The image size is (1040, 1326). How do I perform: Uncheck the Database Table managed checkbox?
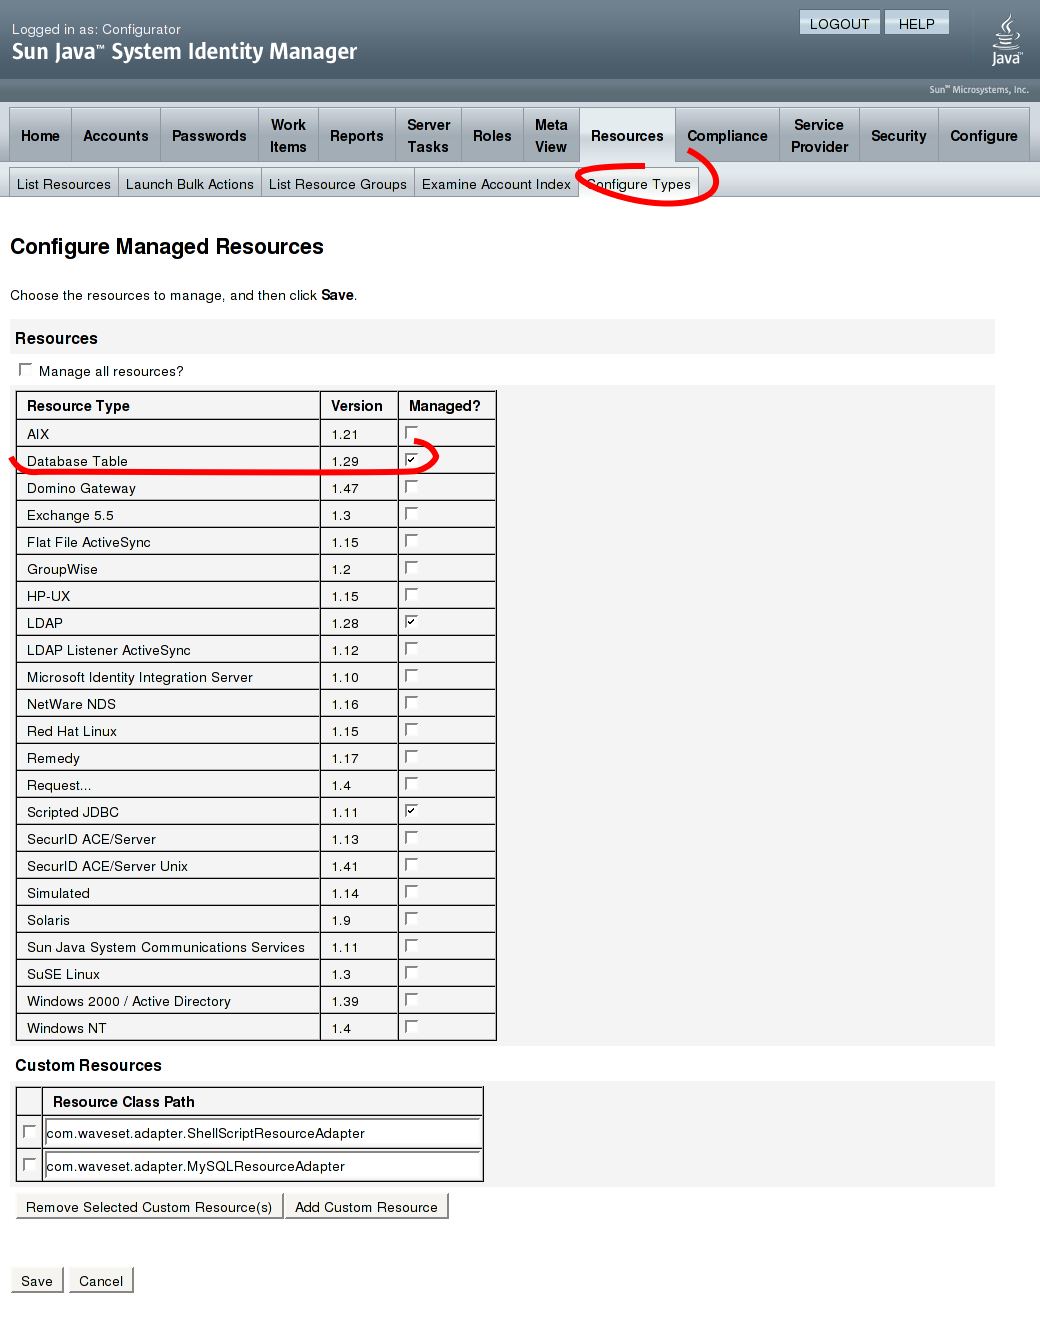click(411, 459)
